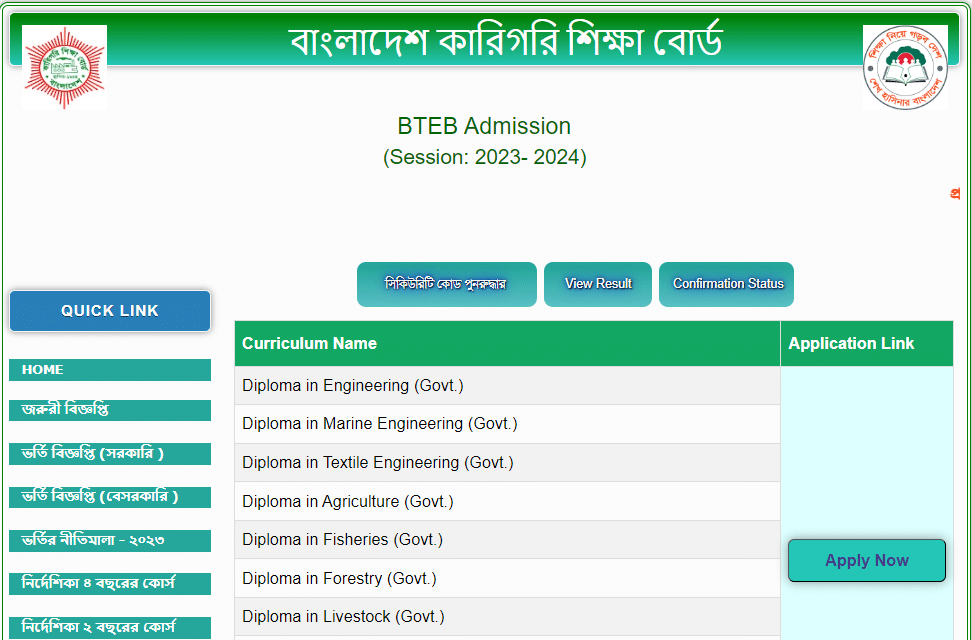The width and height of the screenshot is (972, 640).
Task: Open নির্দেশিকা ২ বছরের কোর্স guide
Action: click(x=109, y=626)
